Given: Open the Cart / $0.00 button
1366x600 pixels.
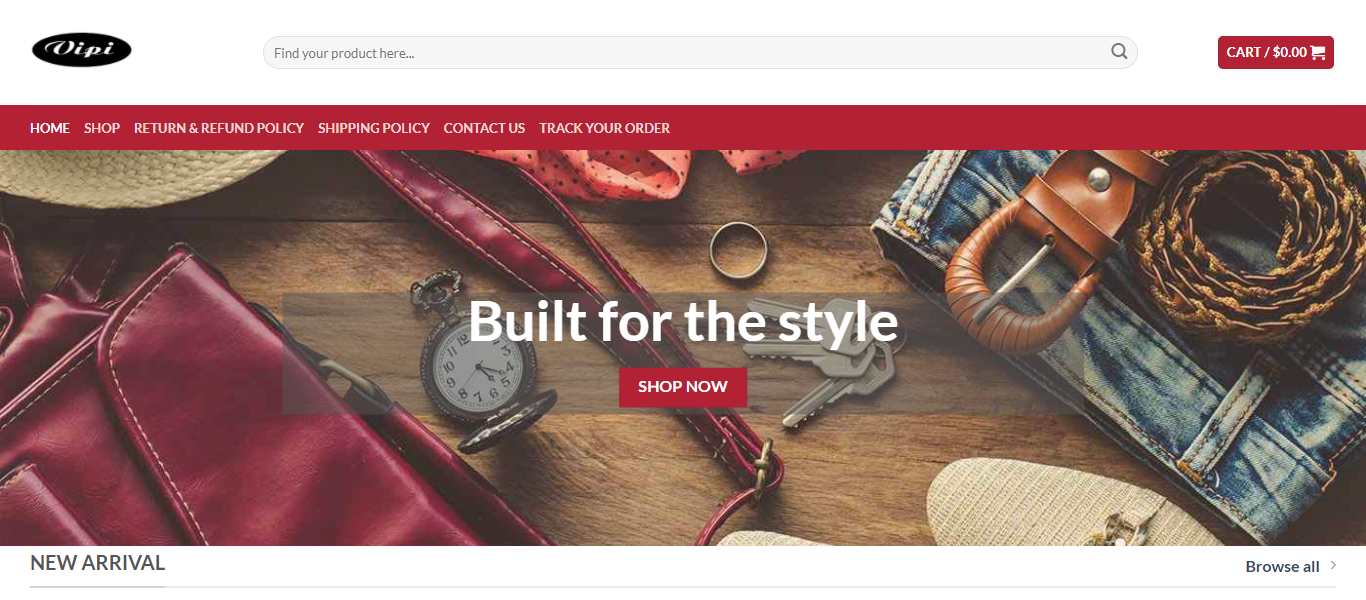Looking at the screenshot, I should point(1276,52).
